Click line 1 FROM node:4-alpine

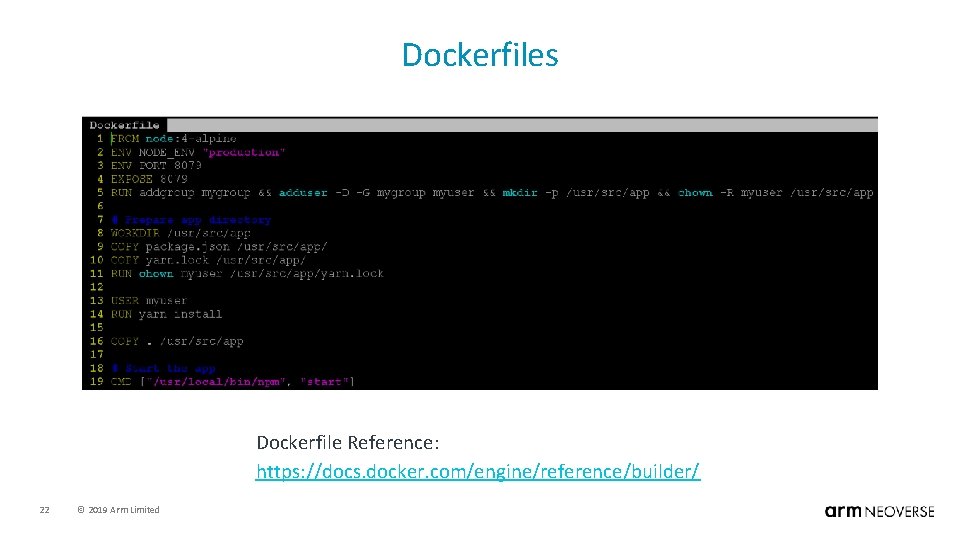point(173,138)
